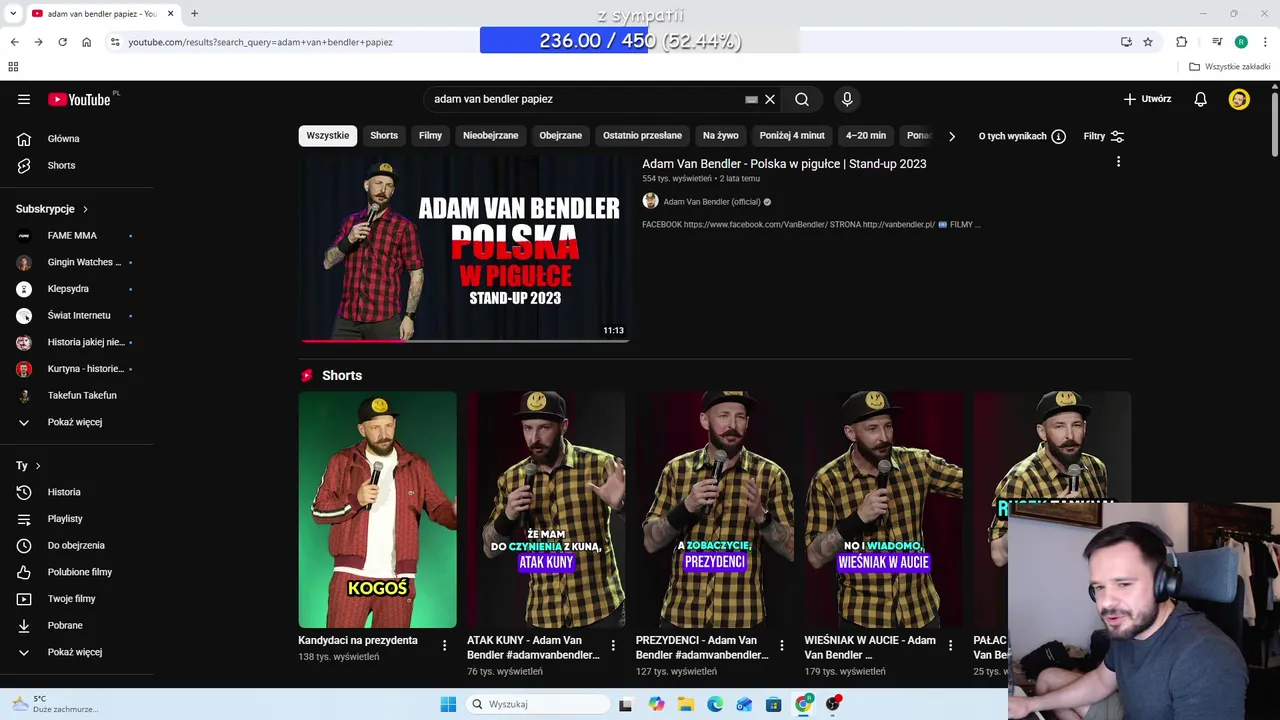1280x720 pixels.
Task: Open options for ATAK KUNY short
Action: click(613, 646)
